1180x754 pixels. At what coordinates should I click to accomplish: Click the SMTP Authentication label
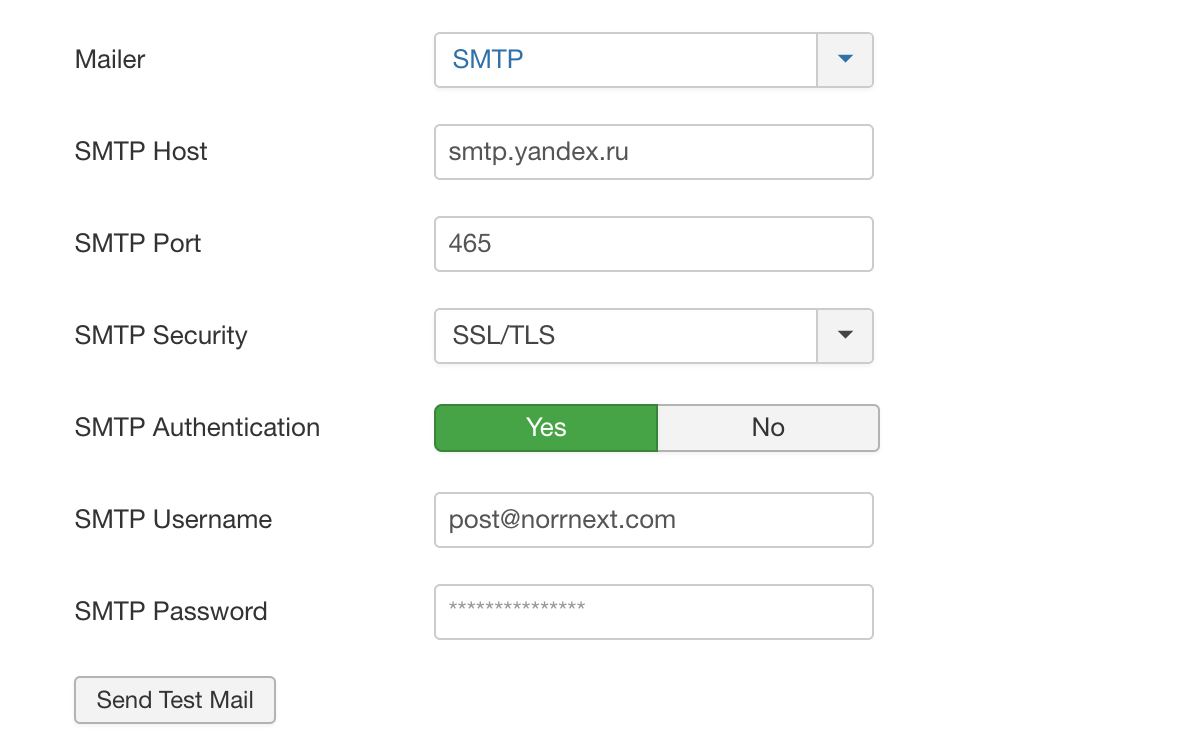(x=197, y=428)
